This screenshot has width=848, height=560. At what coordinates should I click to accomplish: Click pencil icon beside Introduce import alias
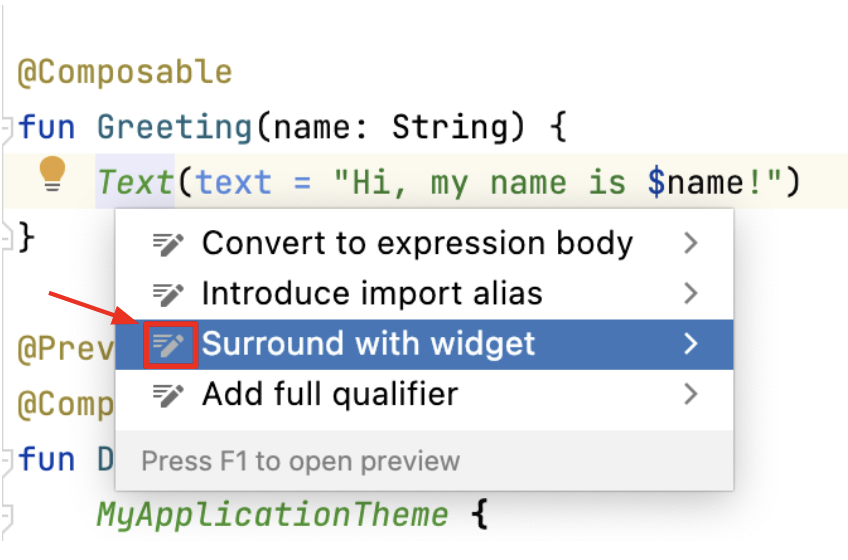coord(168,294)
